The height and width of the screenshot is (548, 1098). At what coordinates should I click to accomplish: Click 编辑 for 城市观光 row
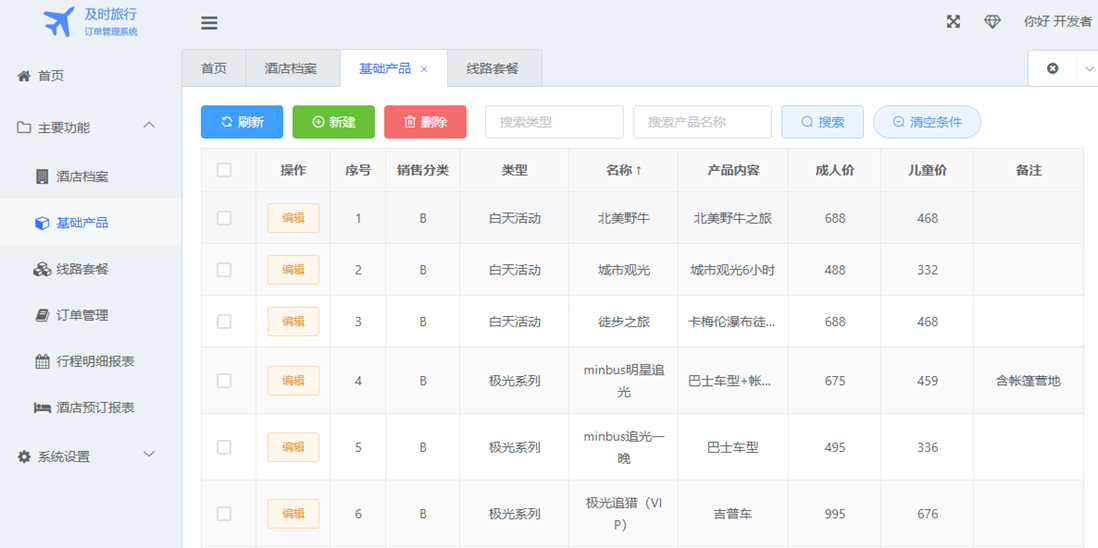click(x=293, y=269)
